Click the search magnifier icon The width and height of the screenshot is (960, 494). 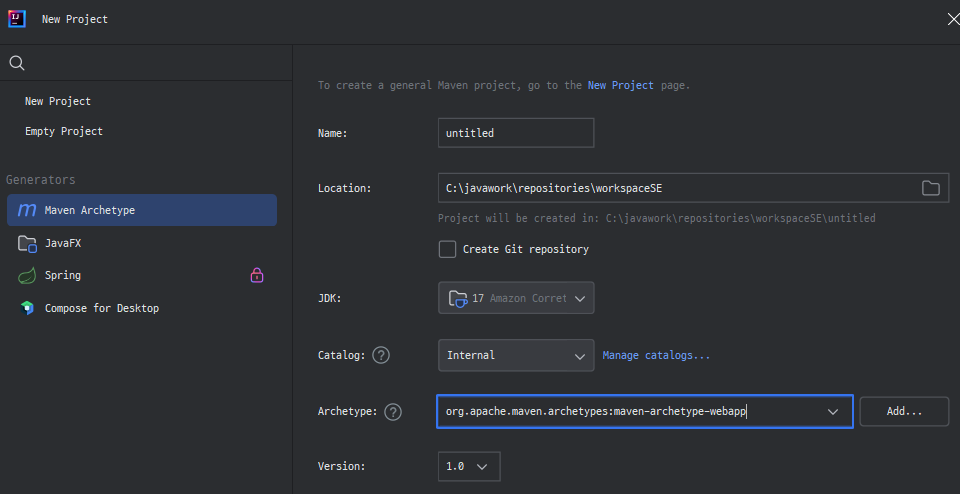tap(16, 63)
